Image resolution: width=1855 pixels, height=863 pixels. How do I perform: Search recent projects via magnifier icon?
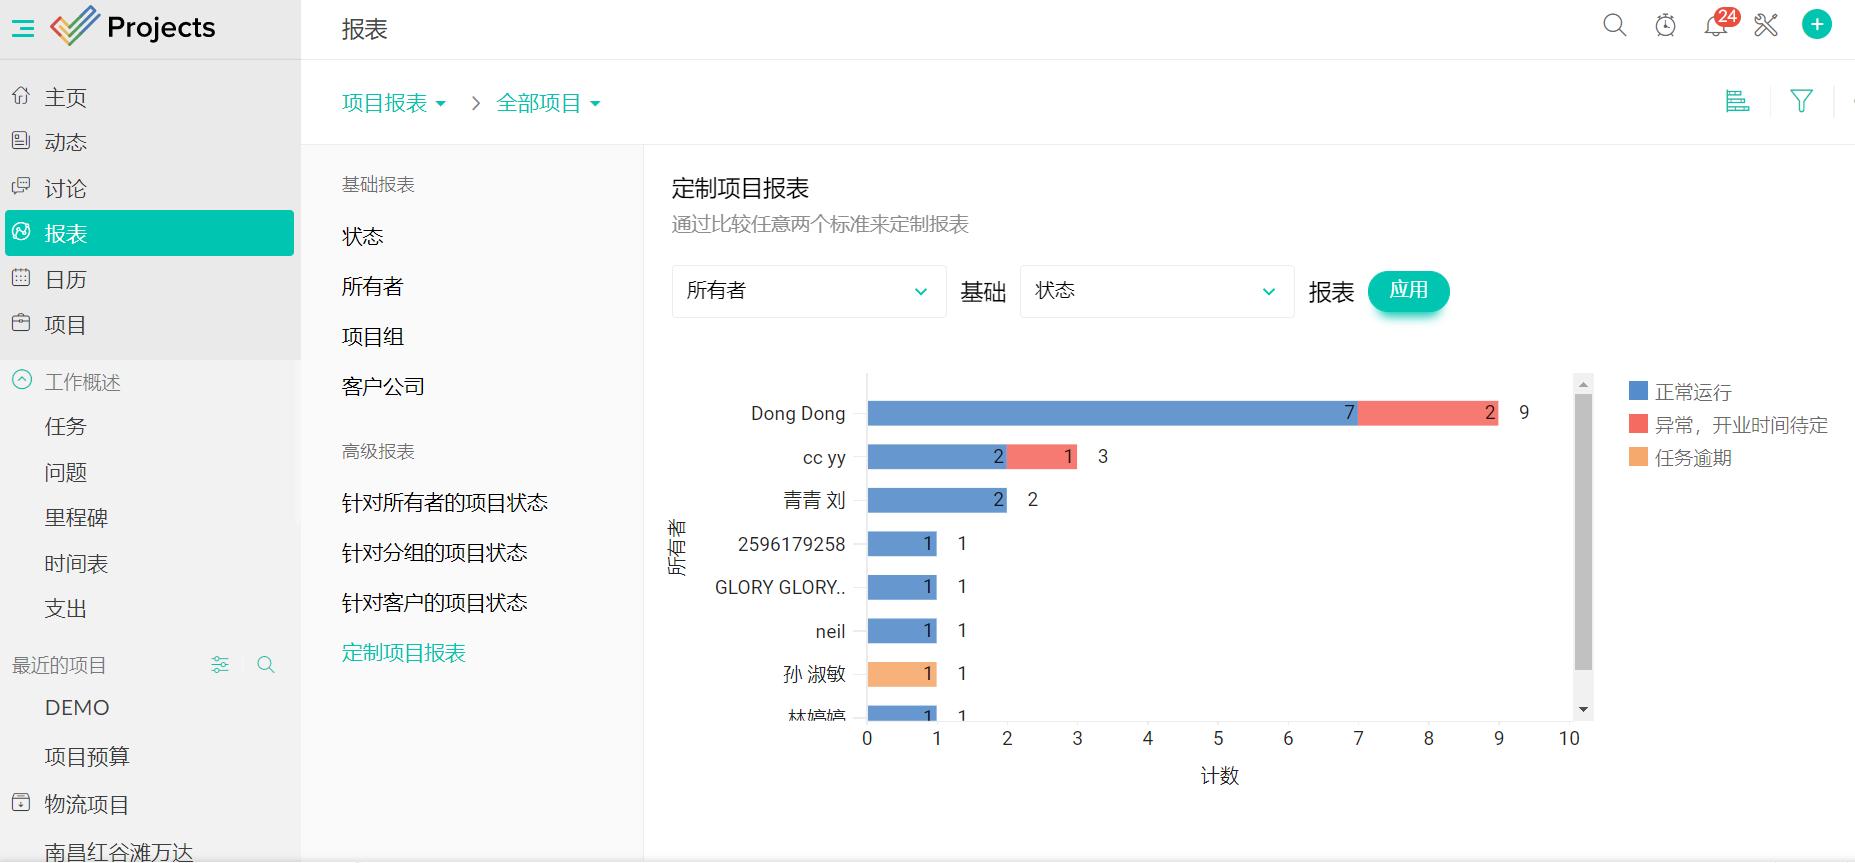(266, 665)
